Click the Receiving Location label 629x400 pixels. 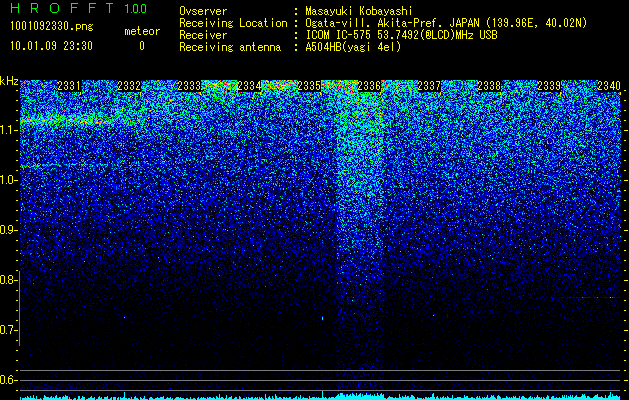point(233,23)
